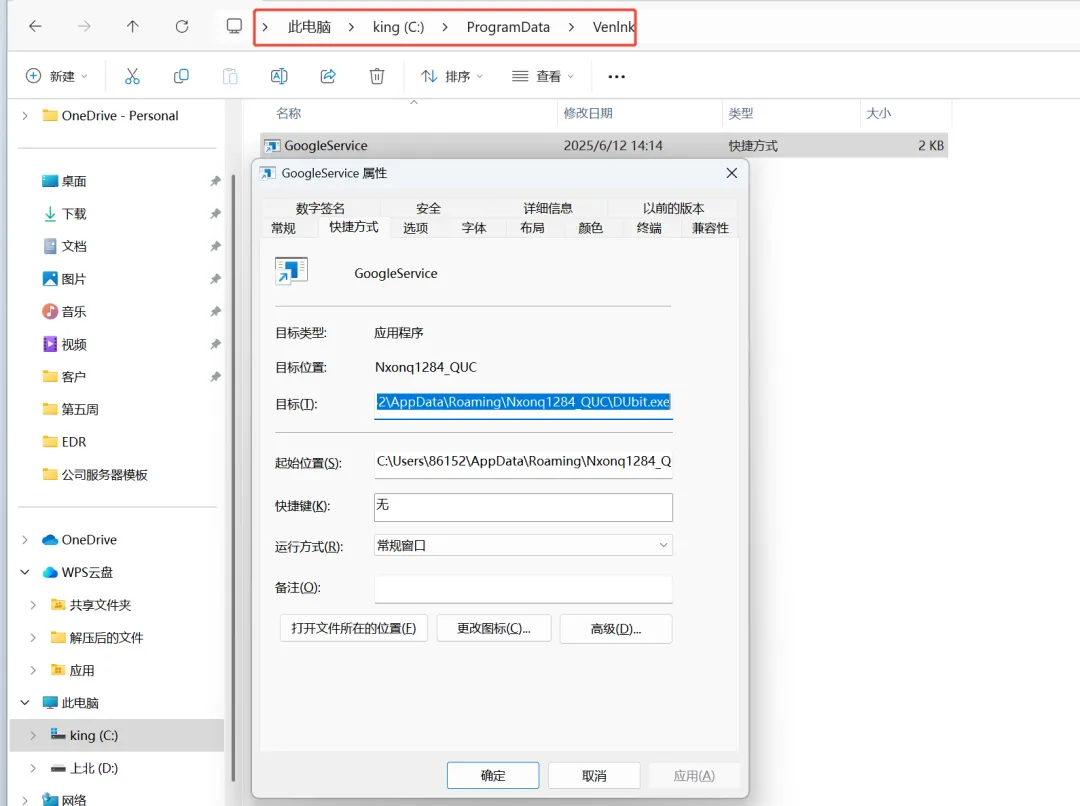Open the 运行方式 combo box
Screen dimensions: 1080x806
click(x=523, y=545)
